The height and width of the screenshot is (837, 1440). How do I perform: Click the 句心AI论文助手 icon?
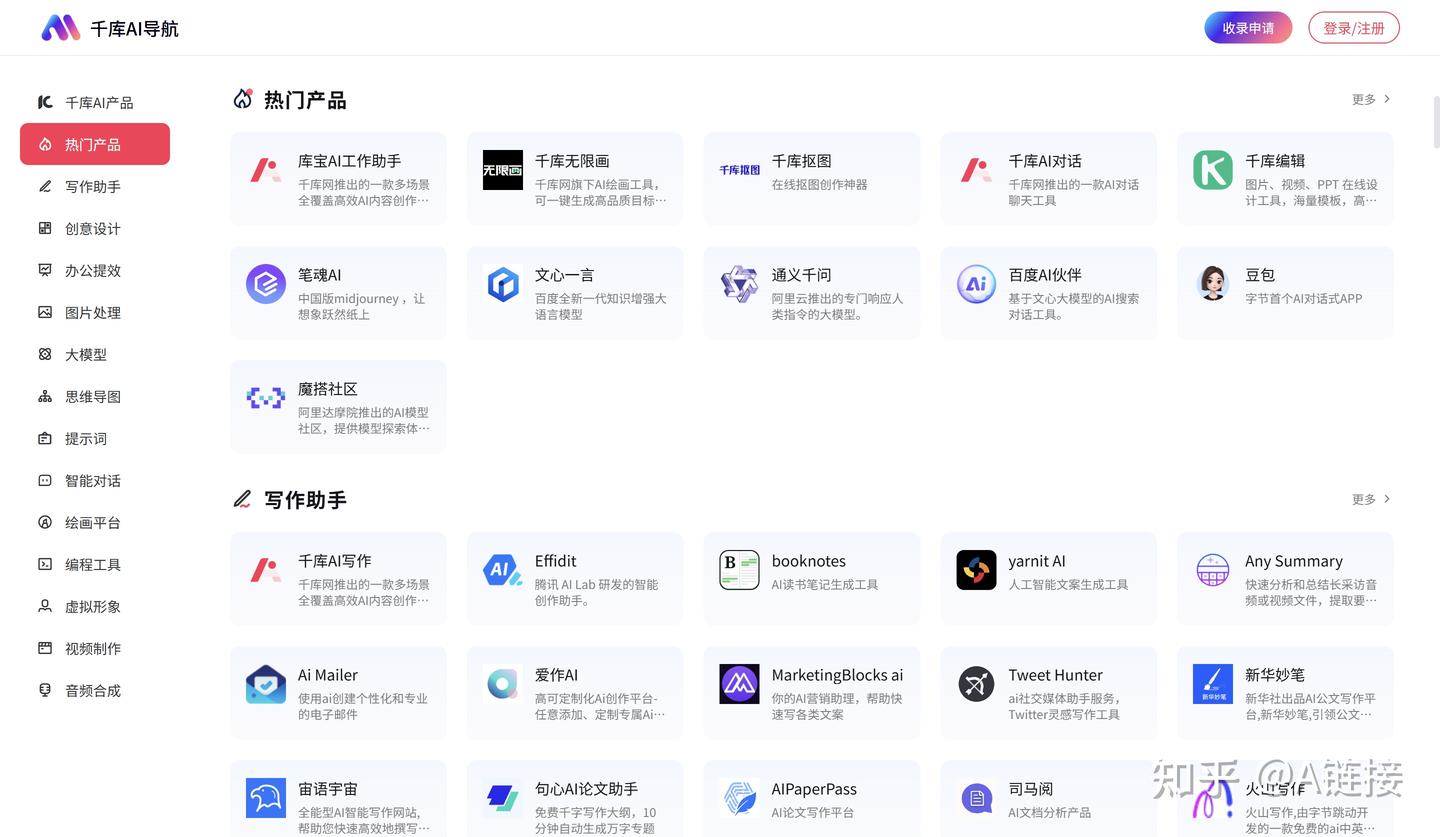(x=503, y=798)
